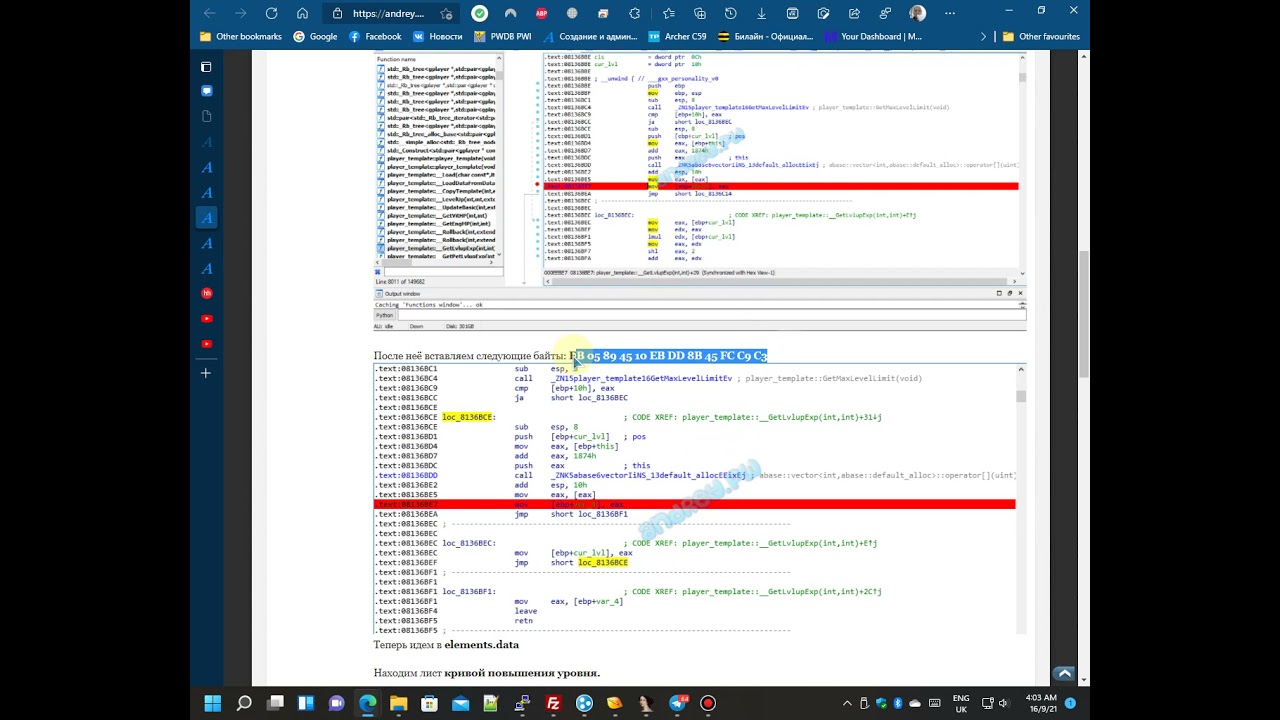
Task: Show hidden system tray icons
Action: (846, 703)
